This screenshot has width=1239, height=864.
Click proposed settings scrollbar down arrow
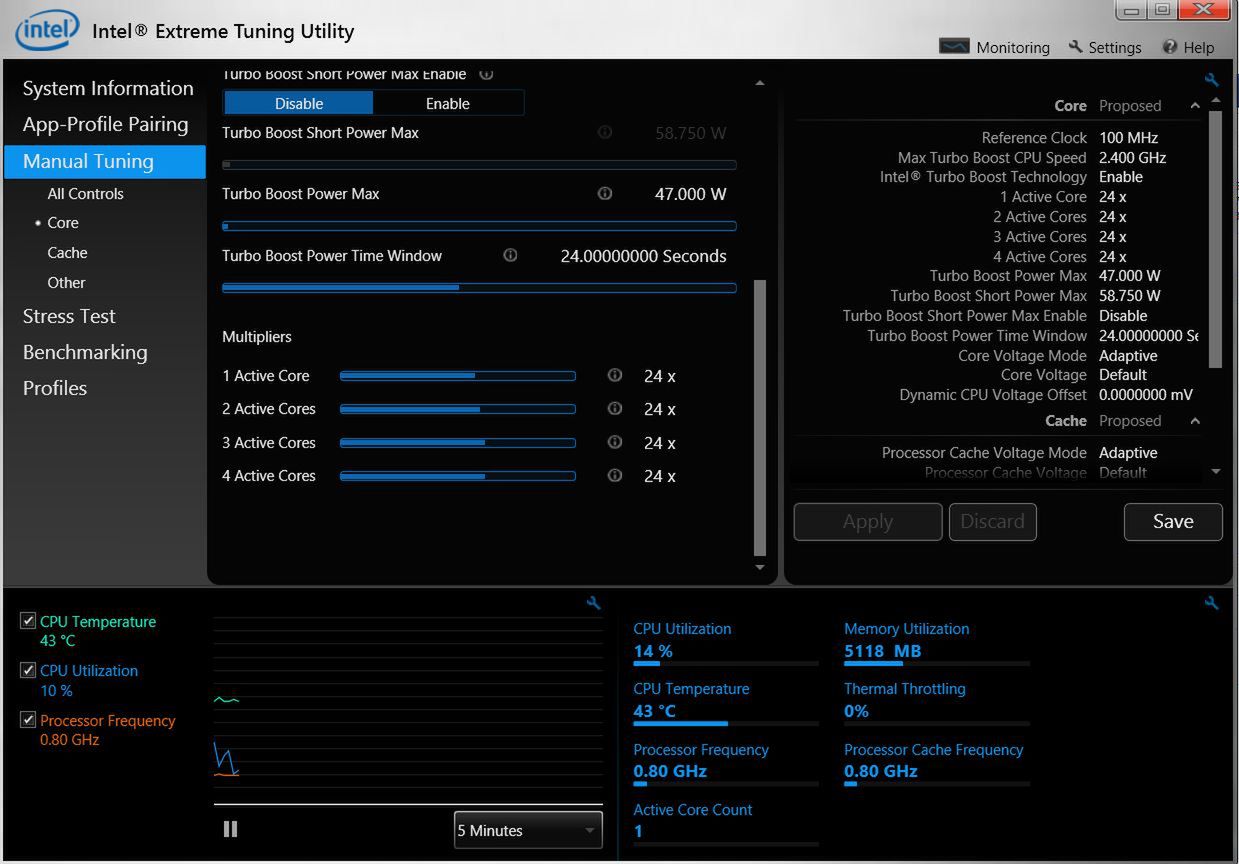coord(1216,471)
